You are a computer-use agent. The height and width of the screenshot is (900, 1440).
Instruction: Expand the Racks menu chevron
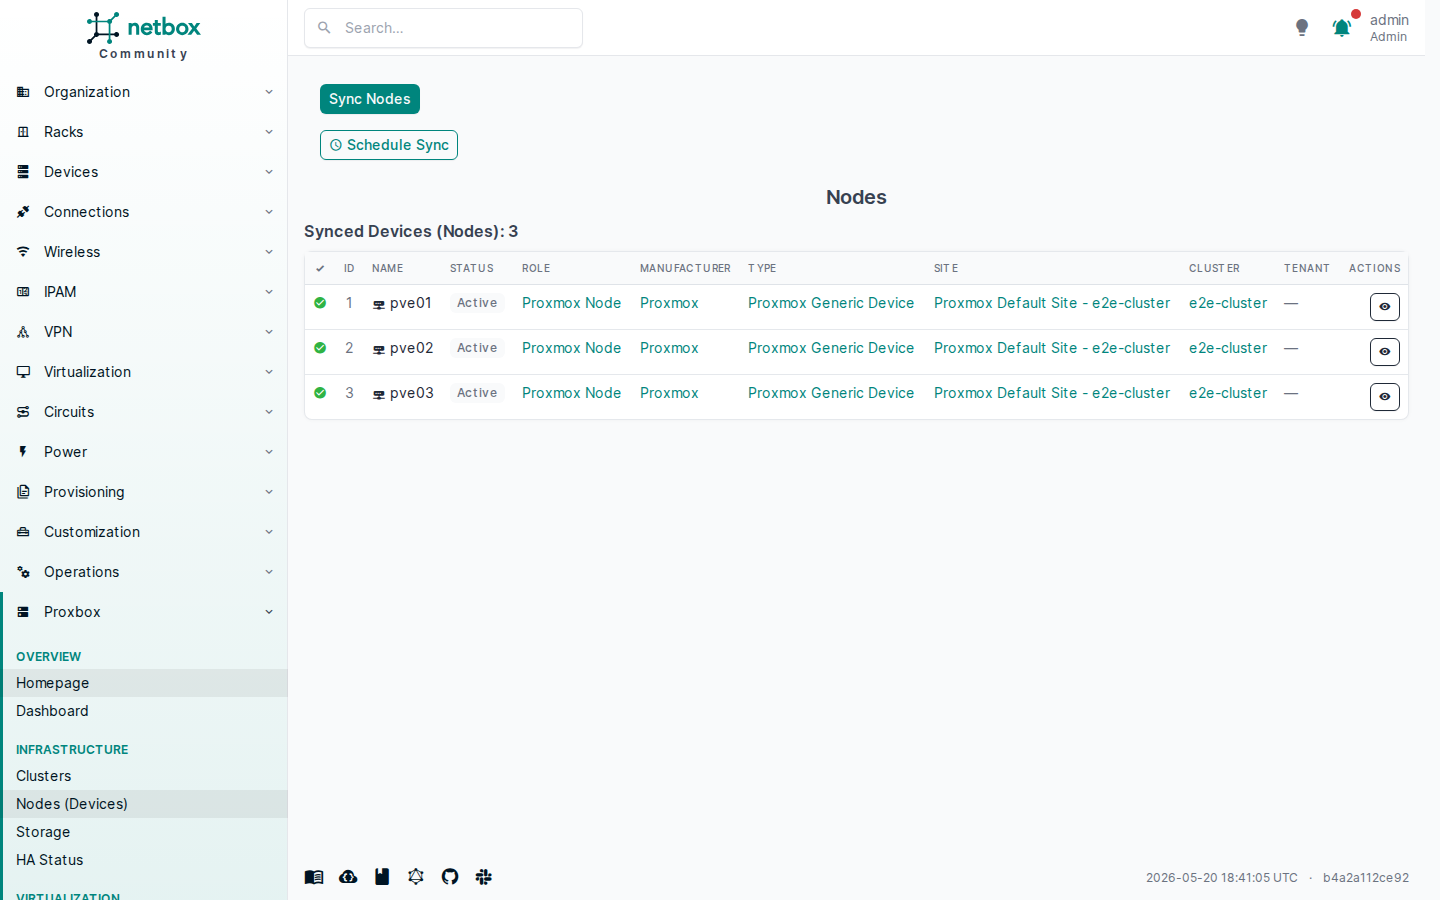(269, 132)
